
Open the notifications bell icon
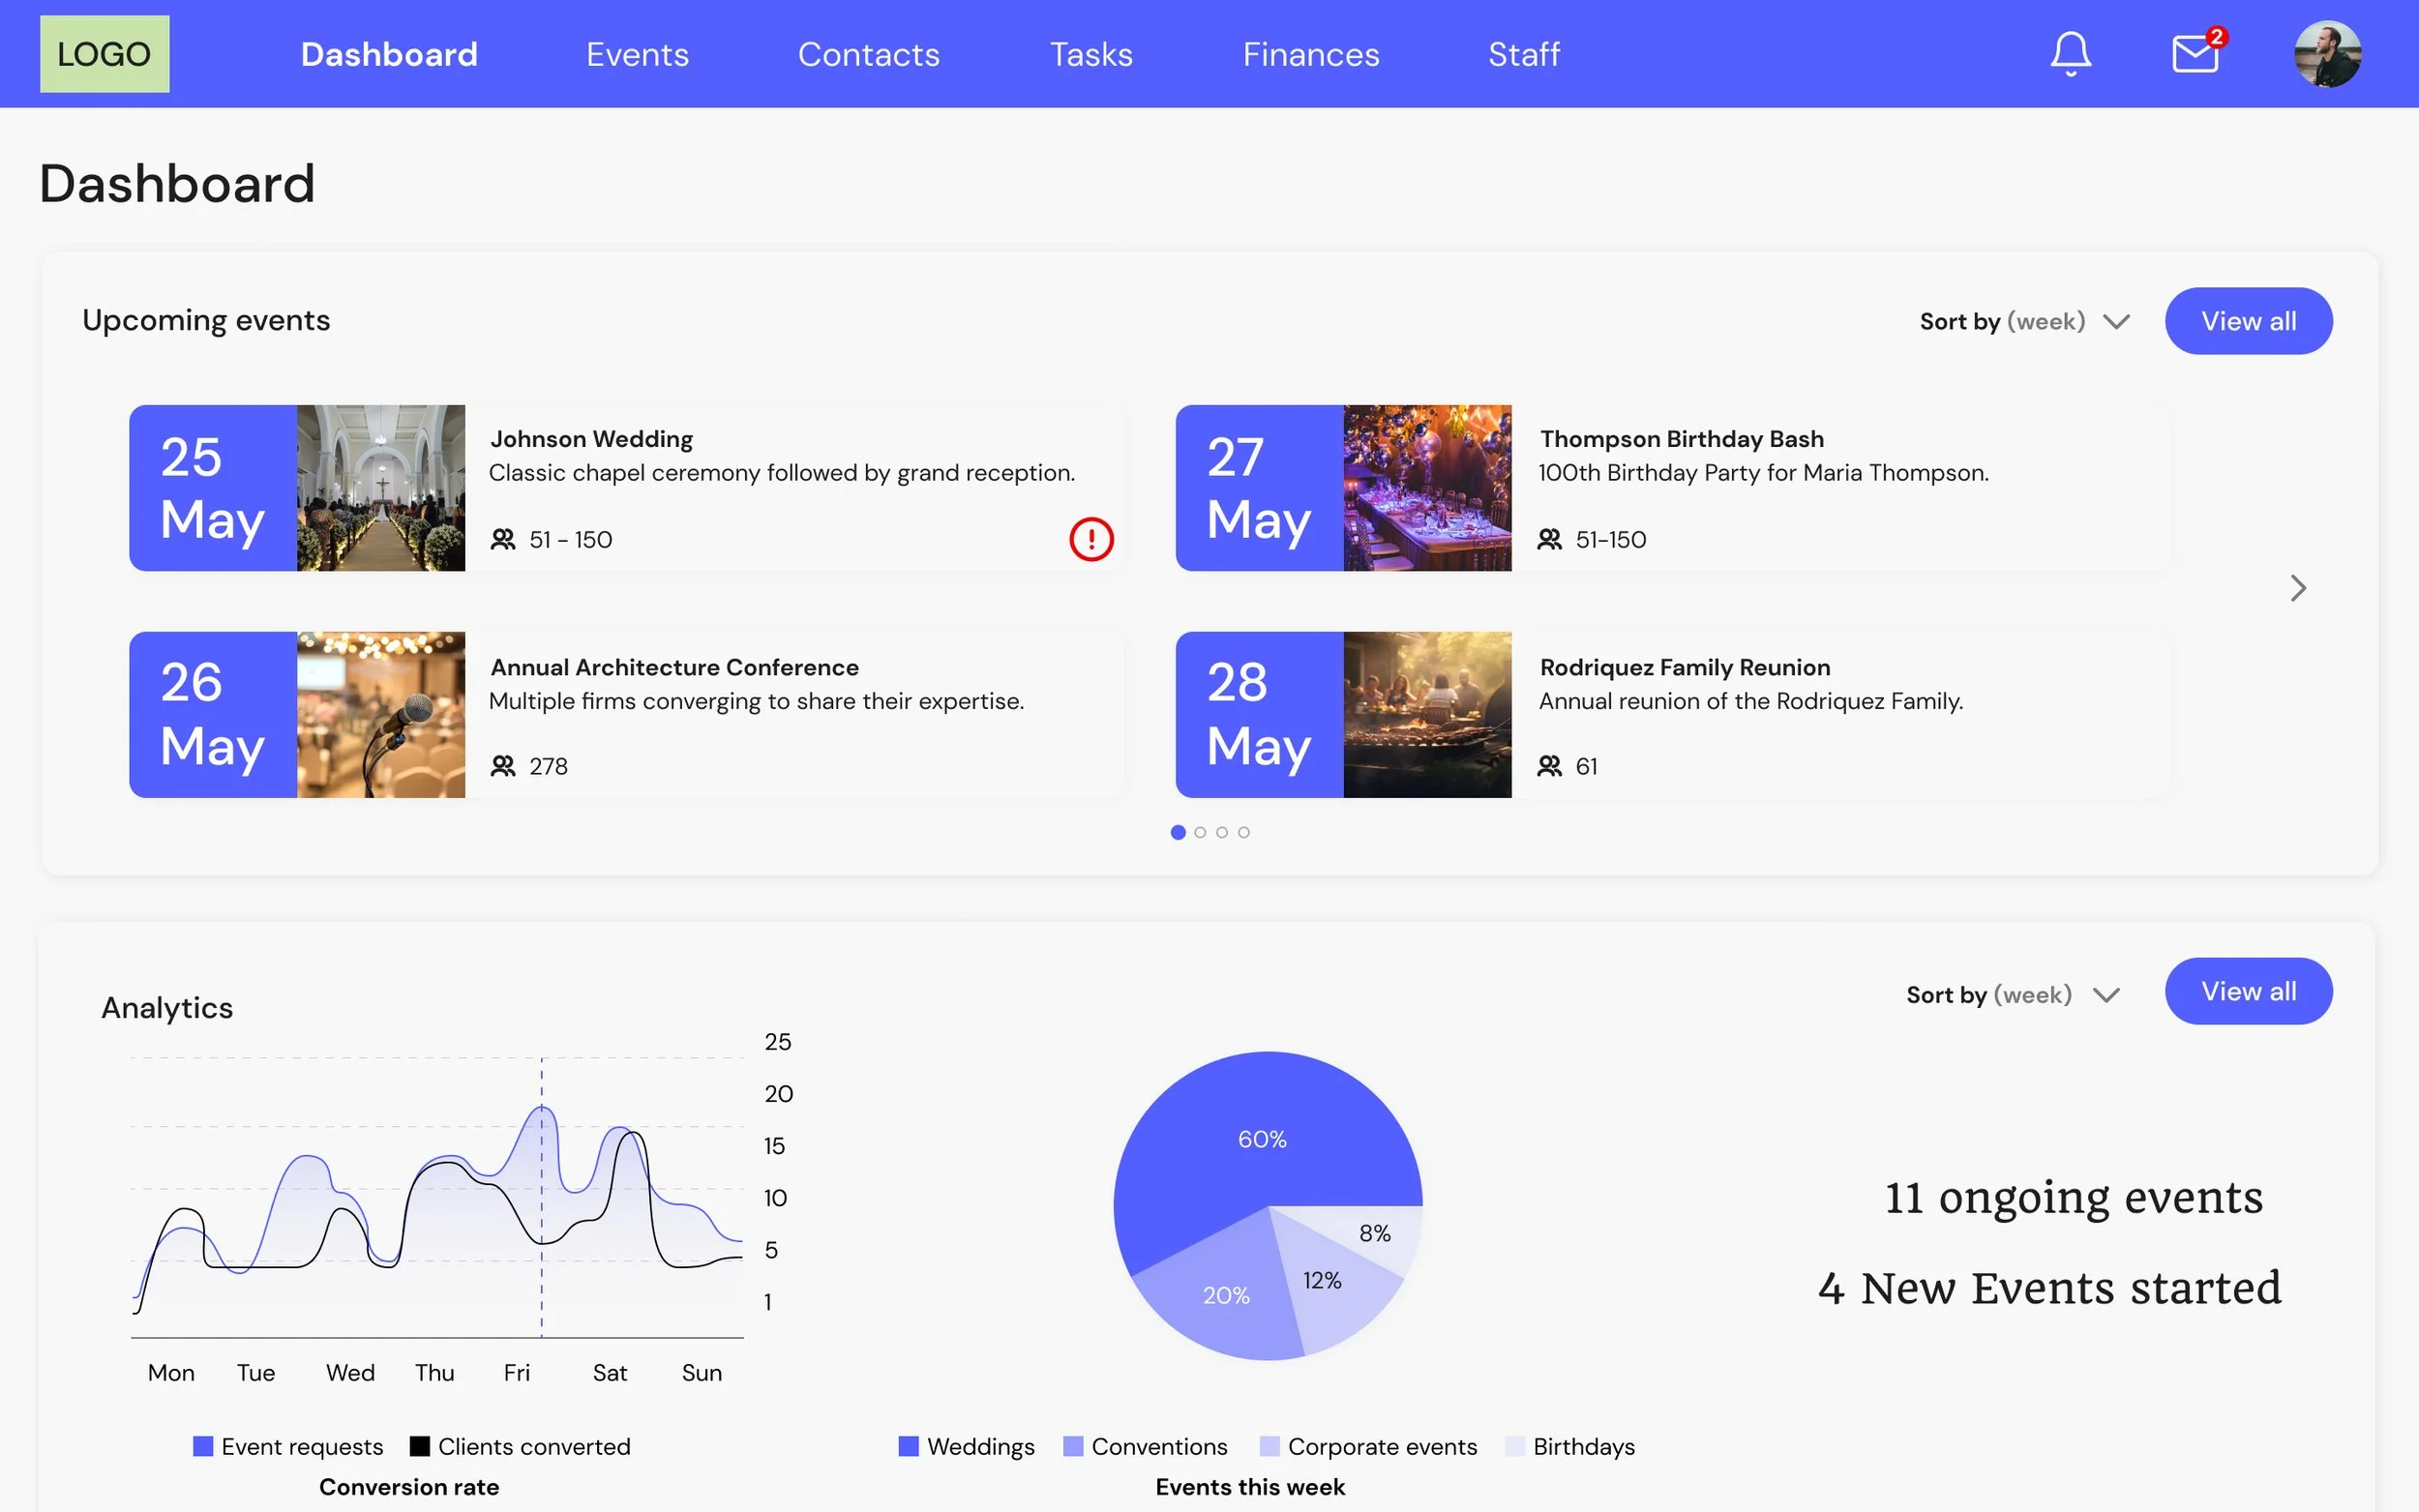tap(2070, 54)
